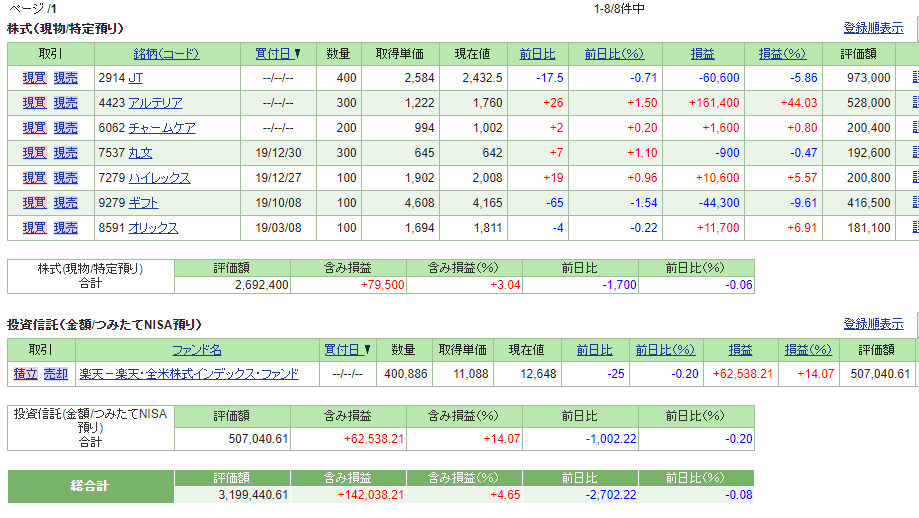The image size is (919, 518).
Task: Select 買付日 19/12/30 for 丸文
Action: coord(278,153)
